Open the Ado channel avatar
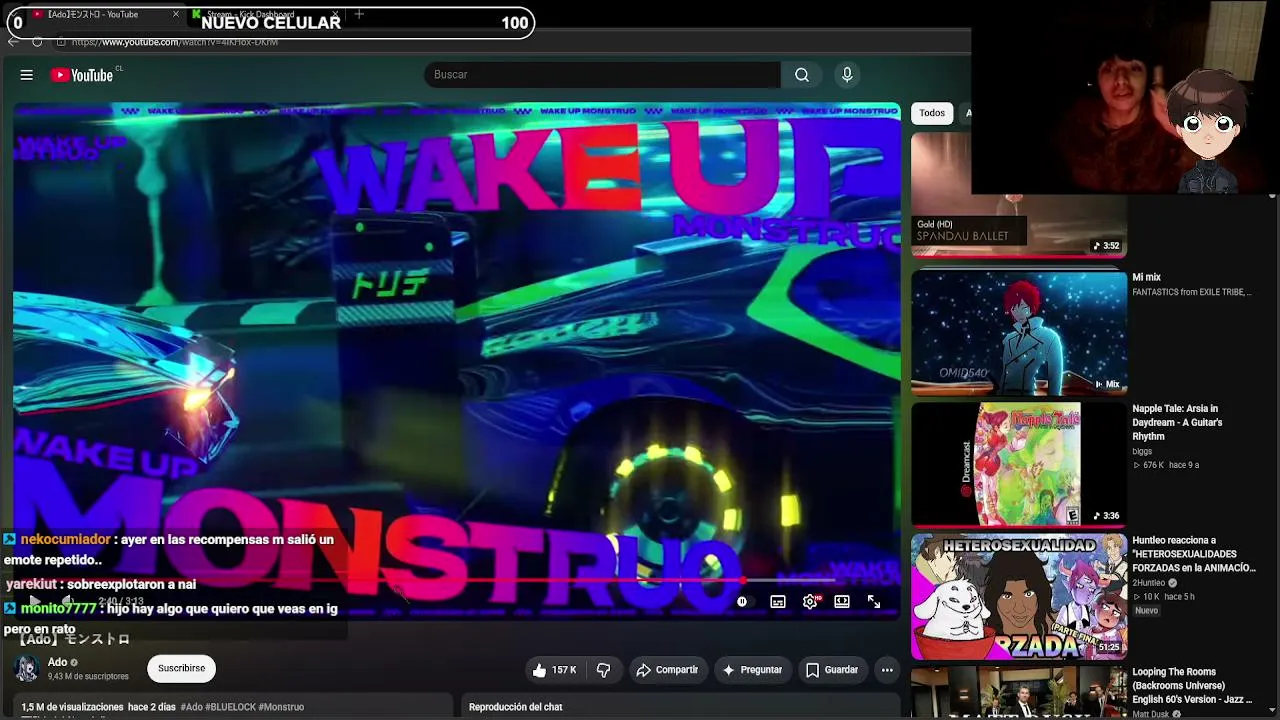 [x=27, y=669]
